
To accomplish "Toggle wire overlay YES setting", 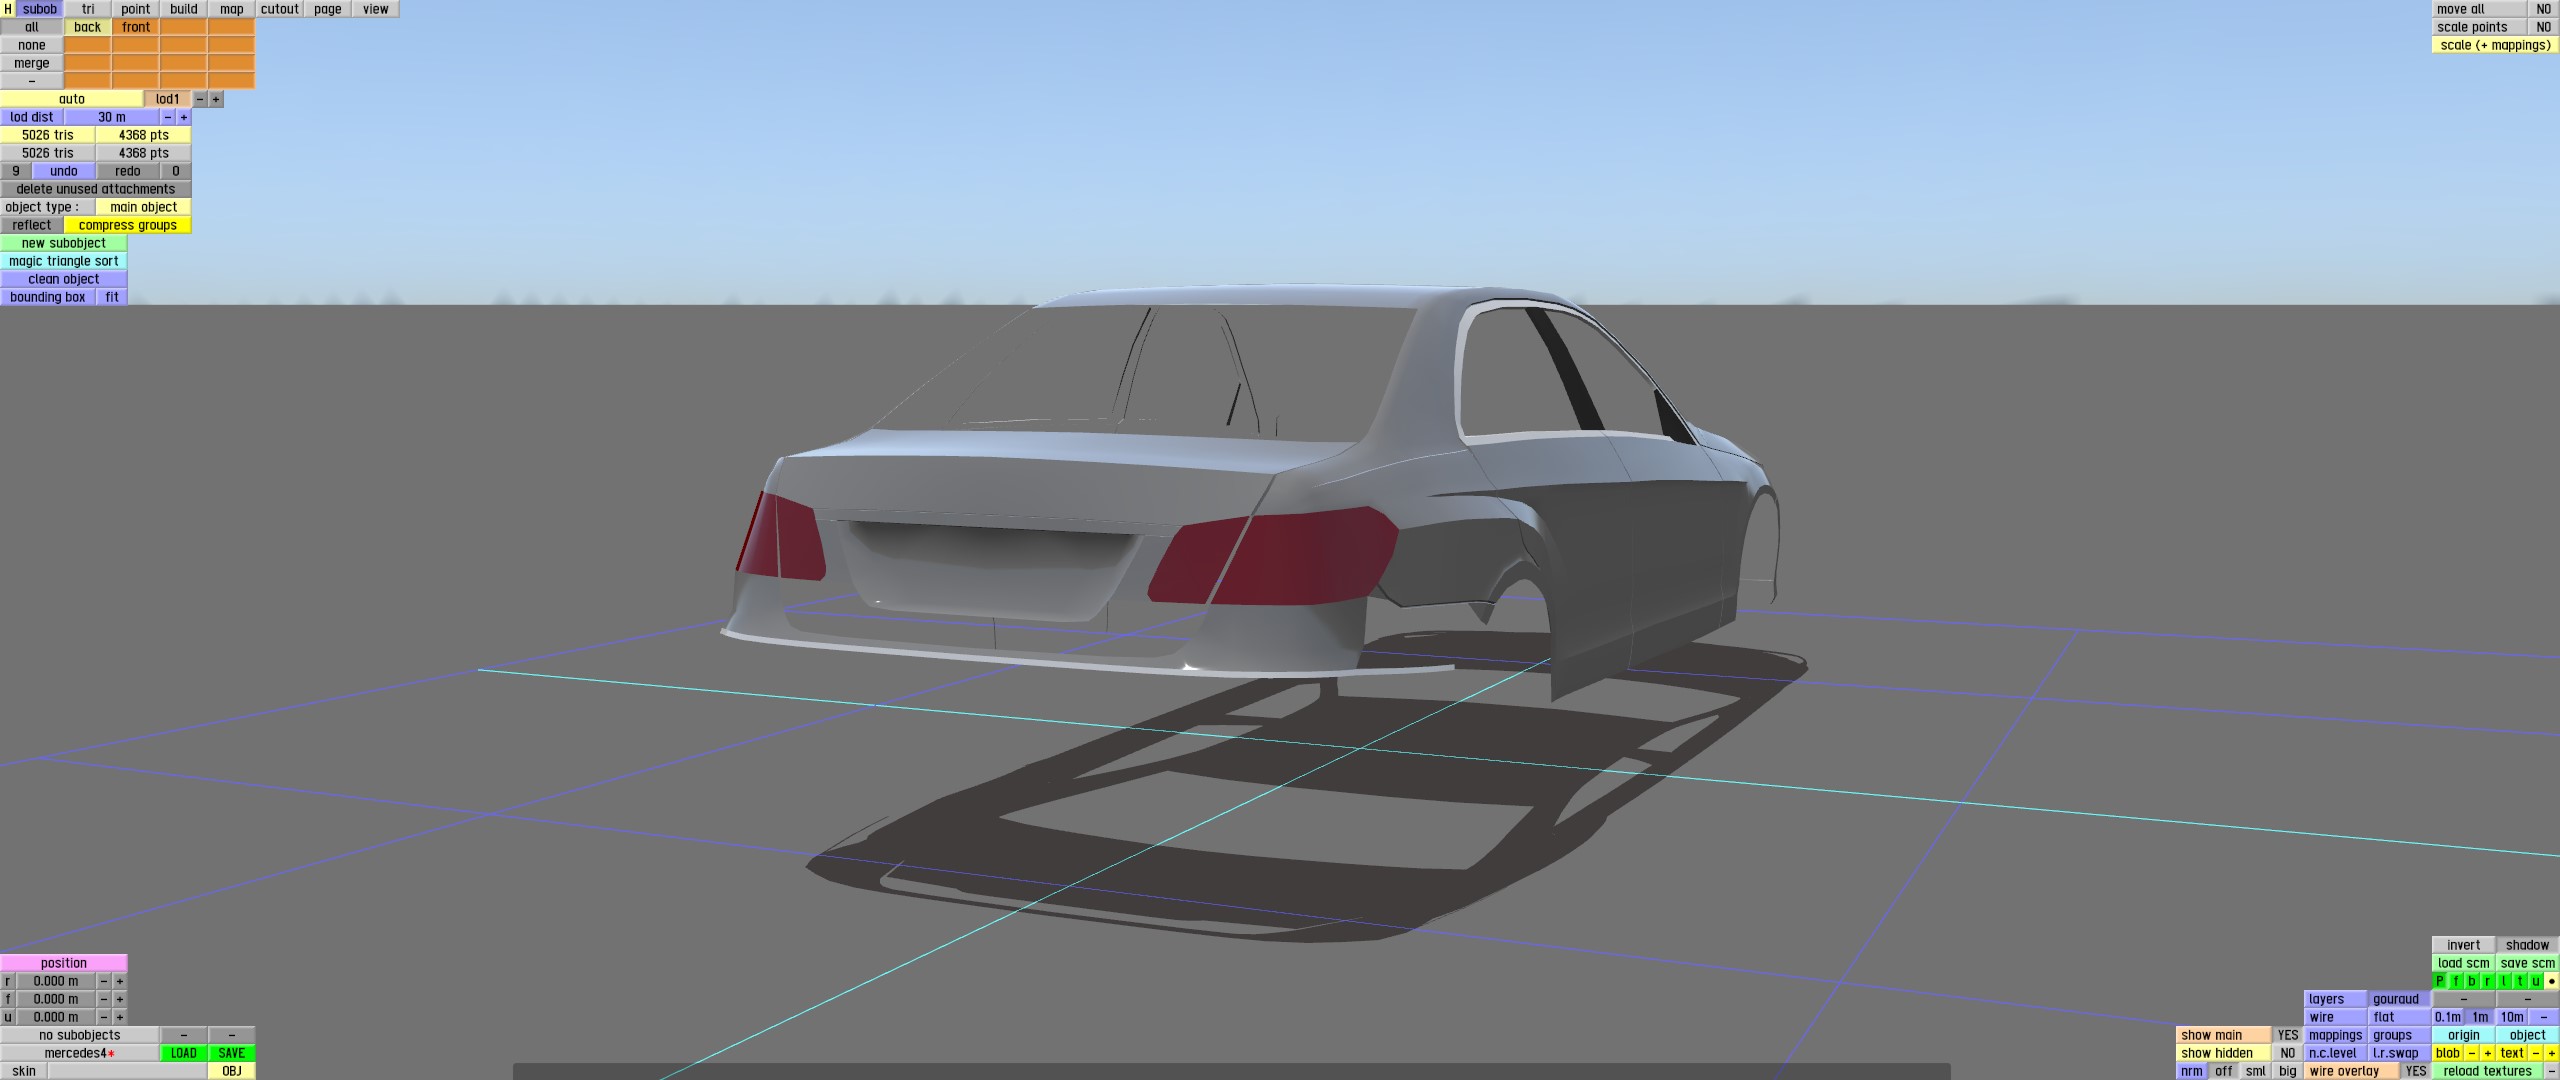I will 2415,1071.
